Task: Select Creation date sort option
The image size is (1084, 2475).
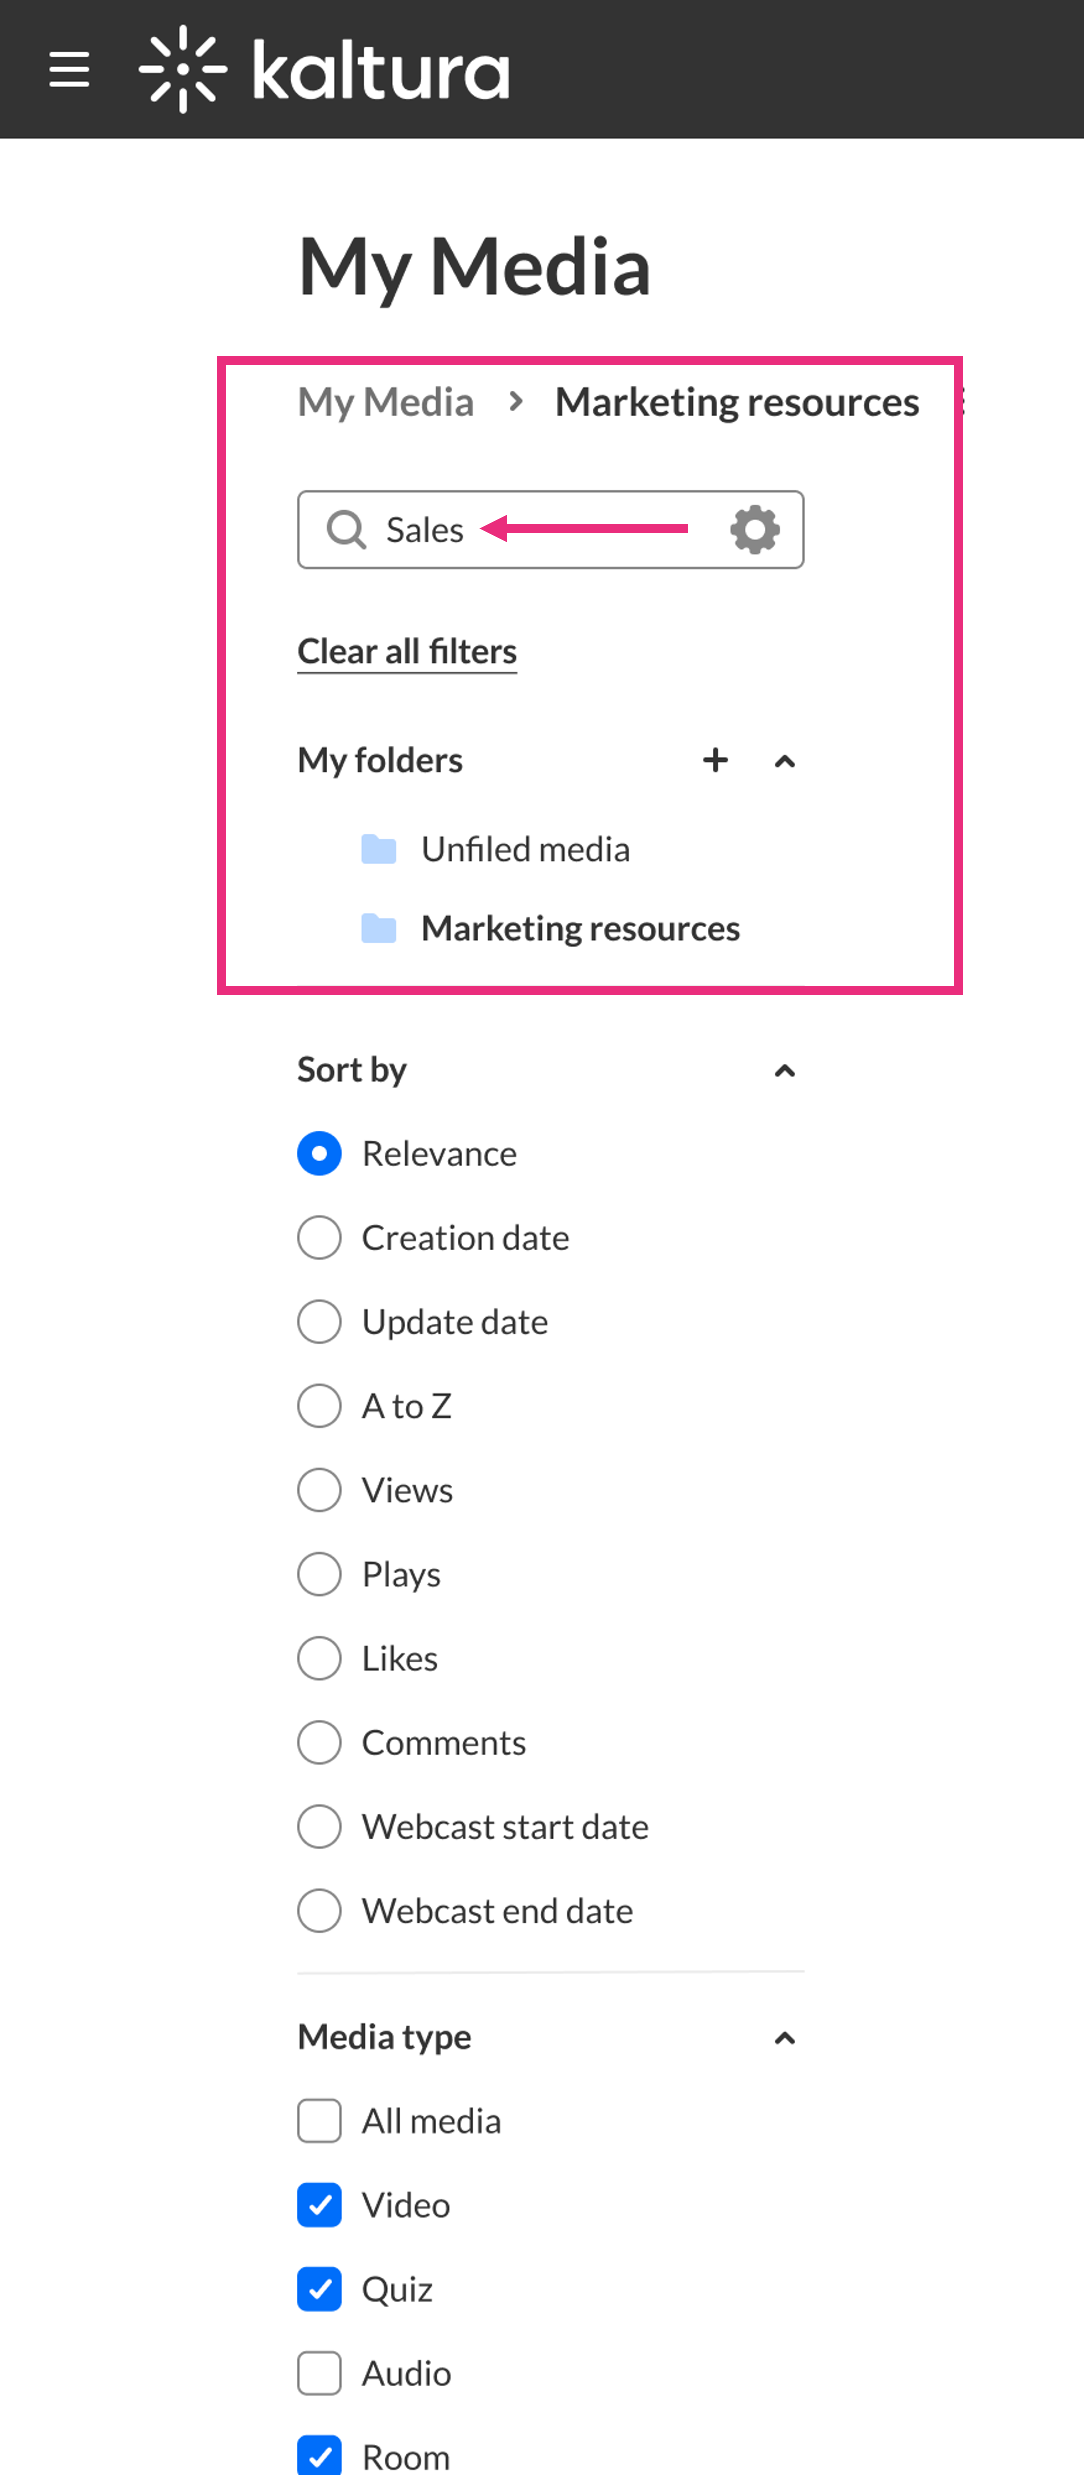Action: click(x=320, y=1238)
